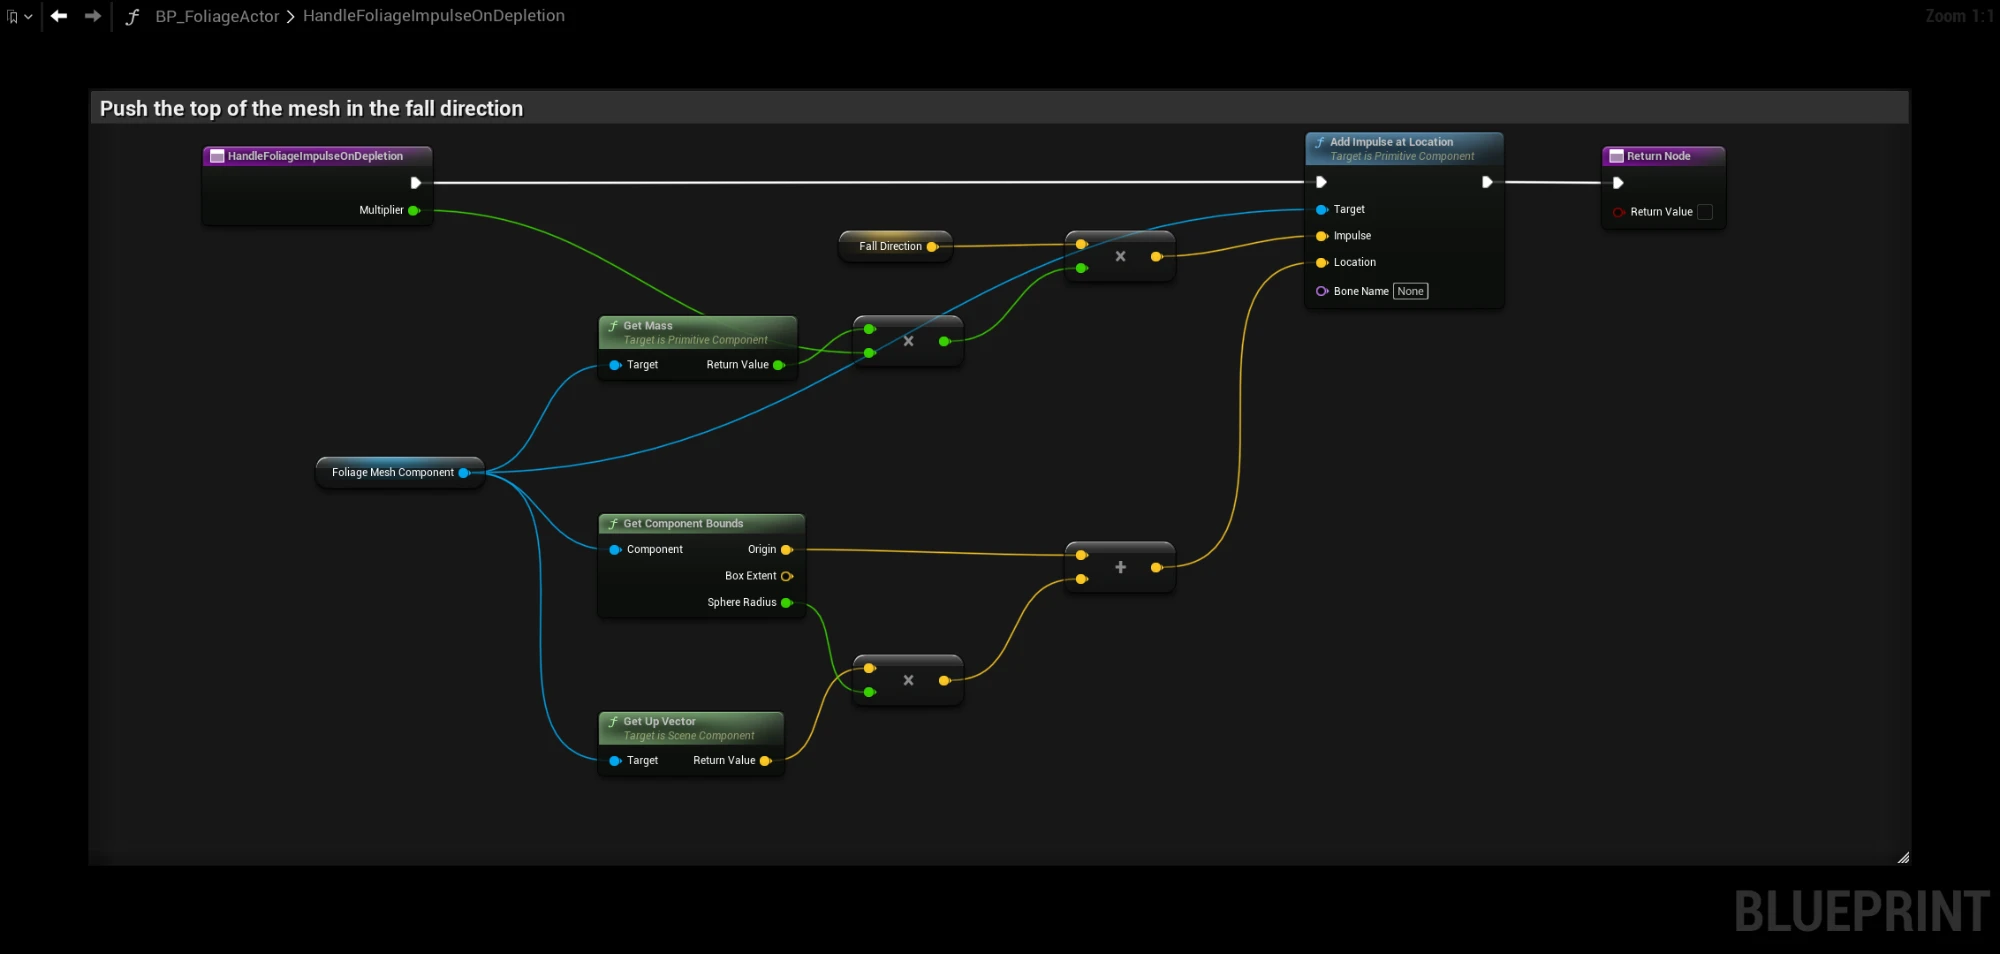Click the Get Mass Return Value pin

click(x=779, y=365)
